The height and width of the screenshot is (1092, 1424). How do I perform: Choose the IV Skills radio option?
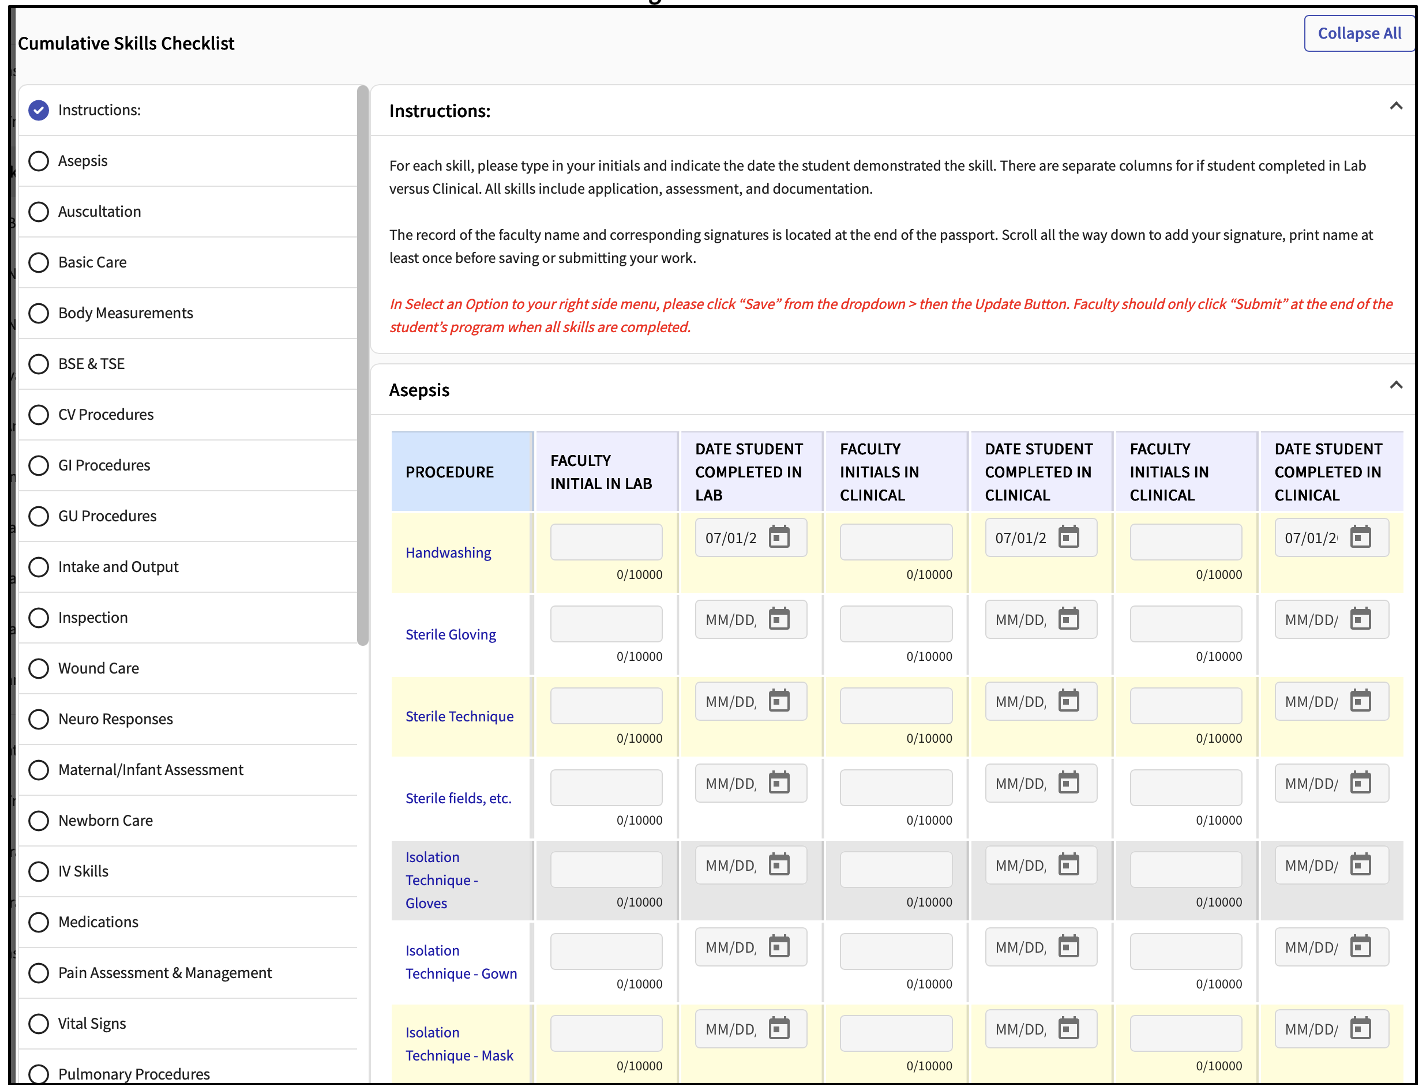pos(39,872)
